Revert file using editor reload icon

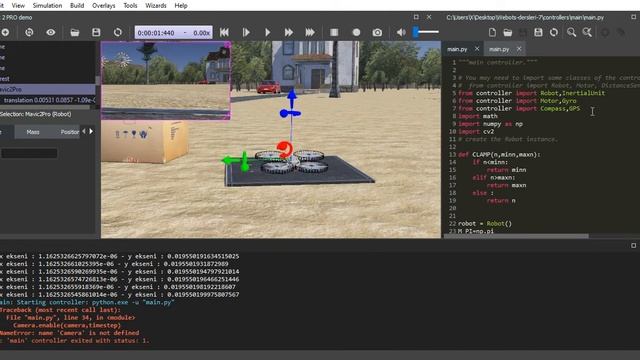tap(553, 32)
